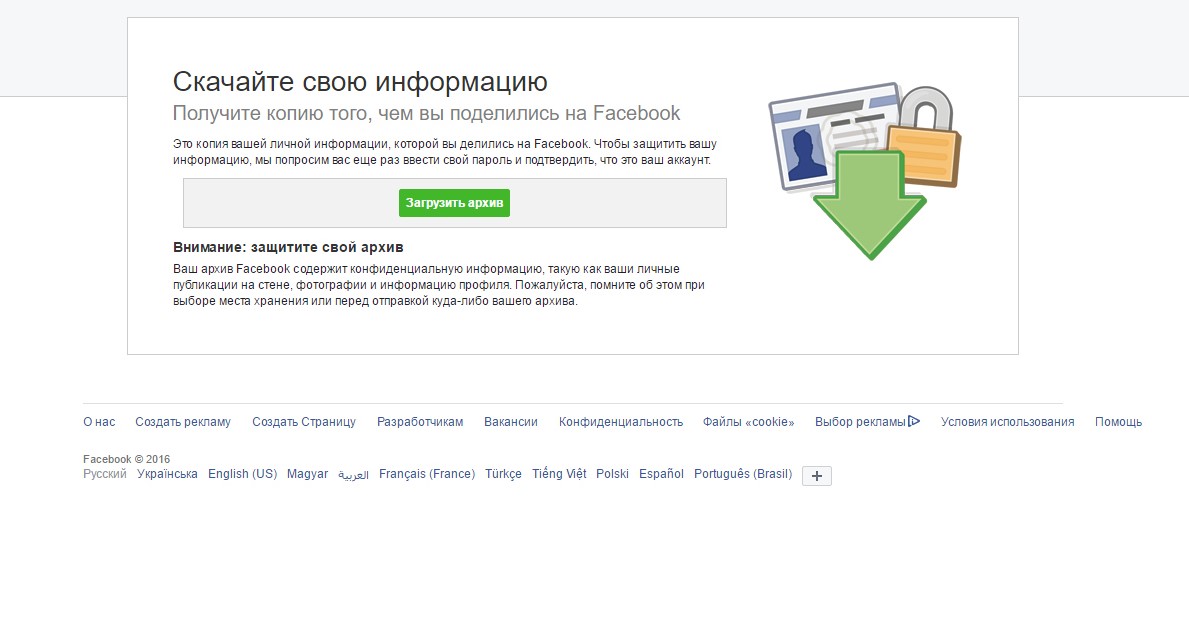The height and width of the screenshot is (620, 1189).
Task: Show more languages with plus button
Action: [x=817, y=476]
